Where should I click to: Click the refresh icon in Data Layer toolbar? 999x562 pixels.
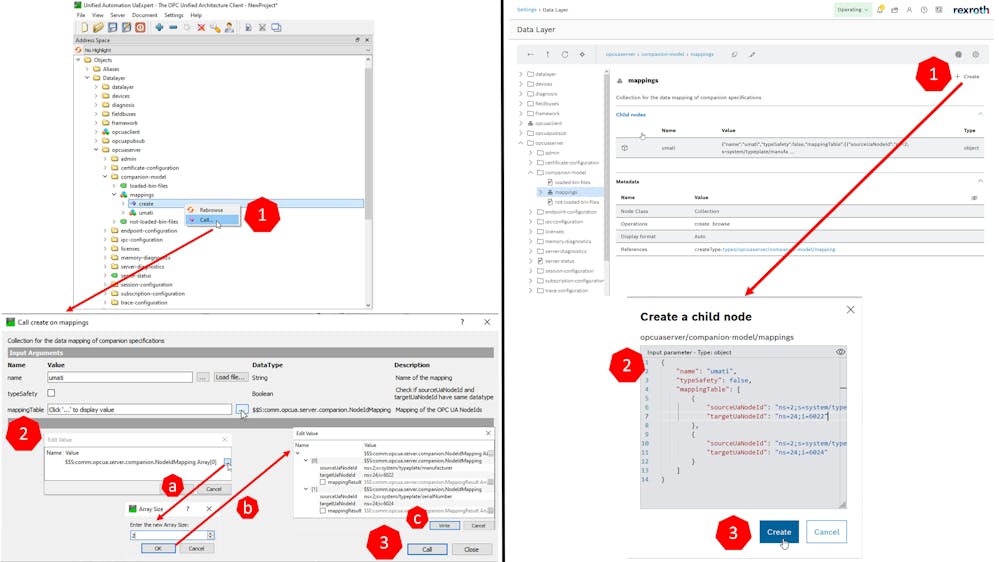(564, 55)
